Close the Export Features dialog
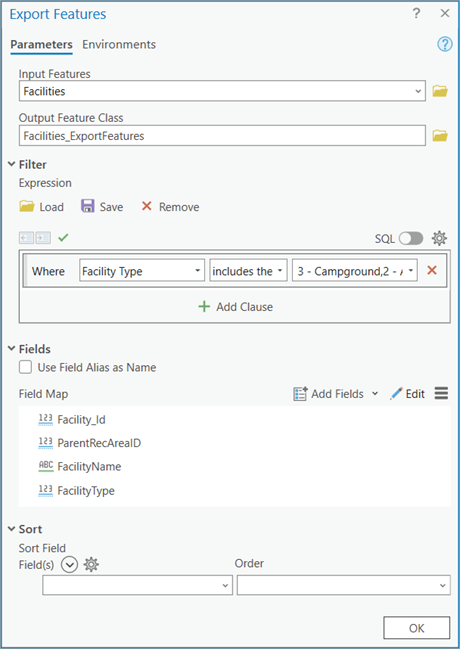Viewport: 460px width, 649px height. 445,14
